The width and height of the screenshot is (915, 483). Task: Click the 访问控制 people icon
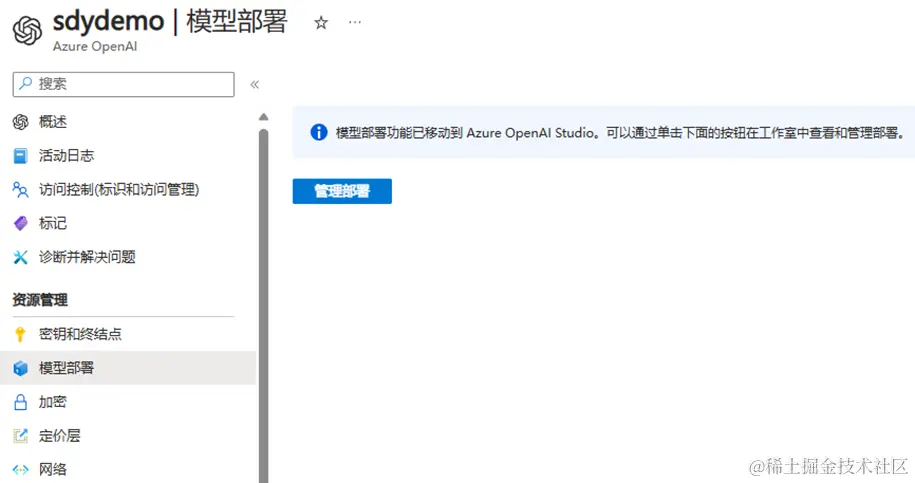click(x=20, y=190)
